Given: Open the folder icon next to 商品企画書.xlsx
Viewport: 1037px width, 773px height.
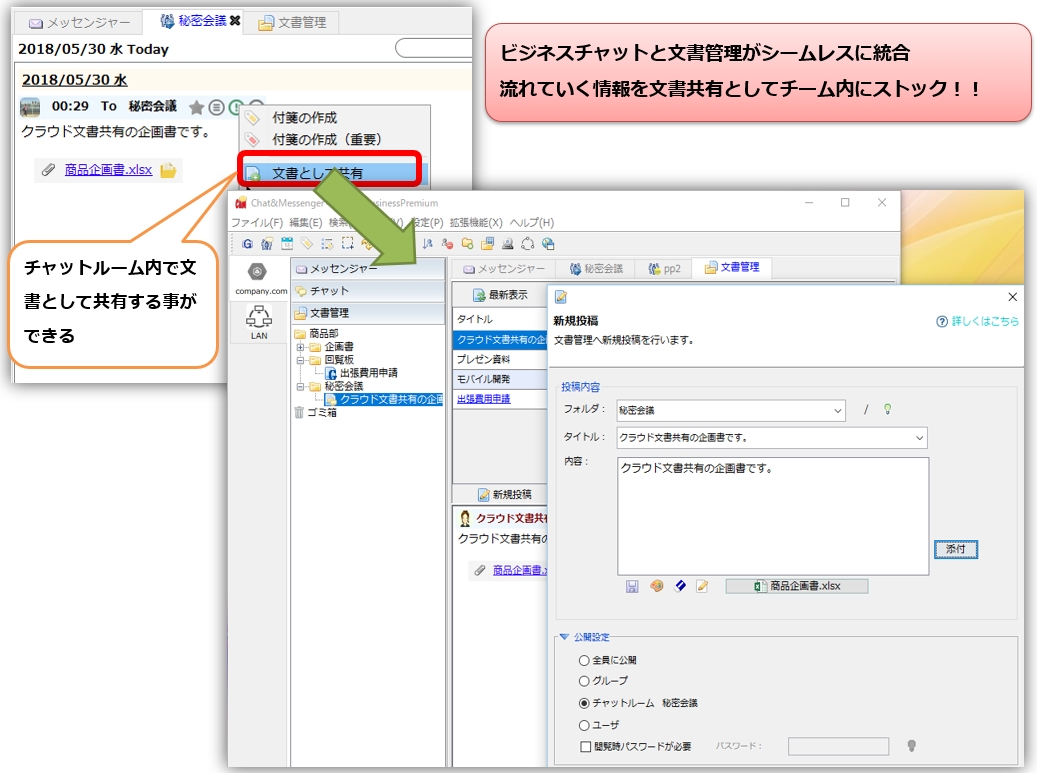Looking at the screenshot, I should point(169,170).
